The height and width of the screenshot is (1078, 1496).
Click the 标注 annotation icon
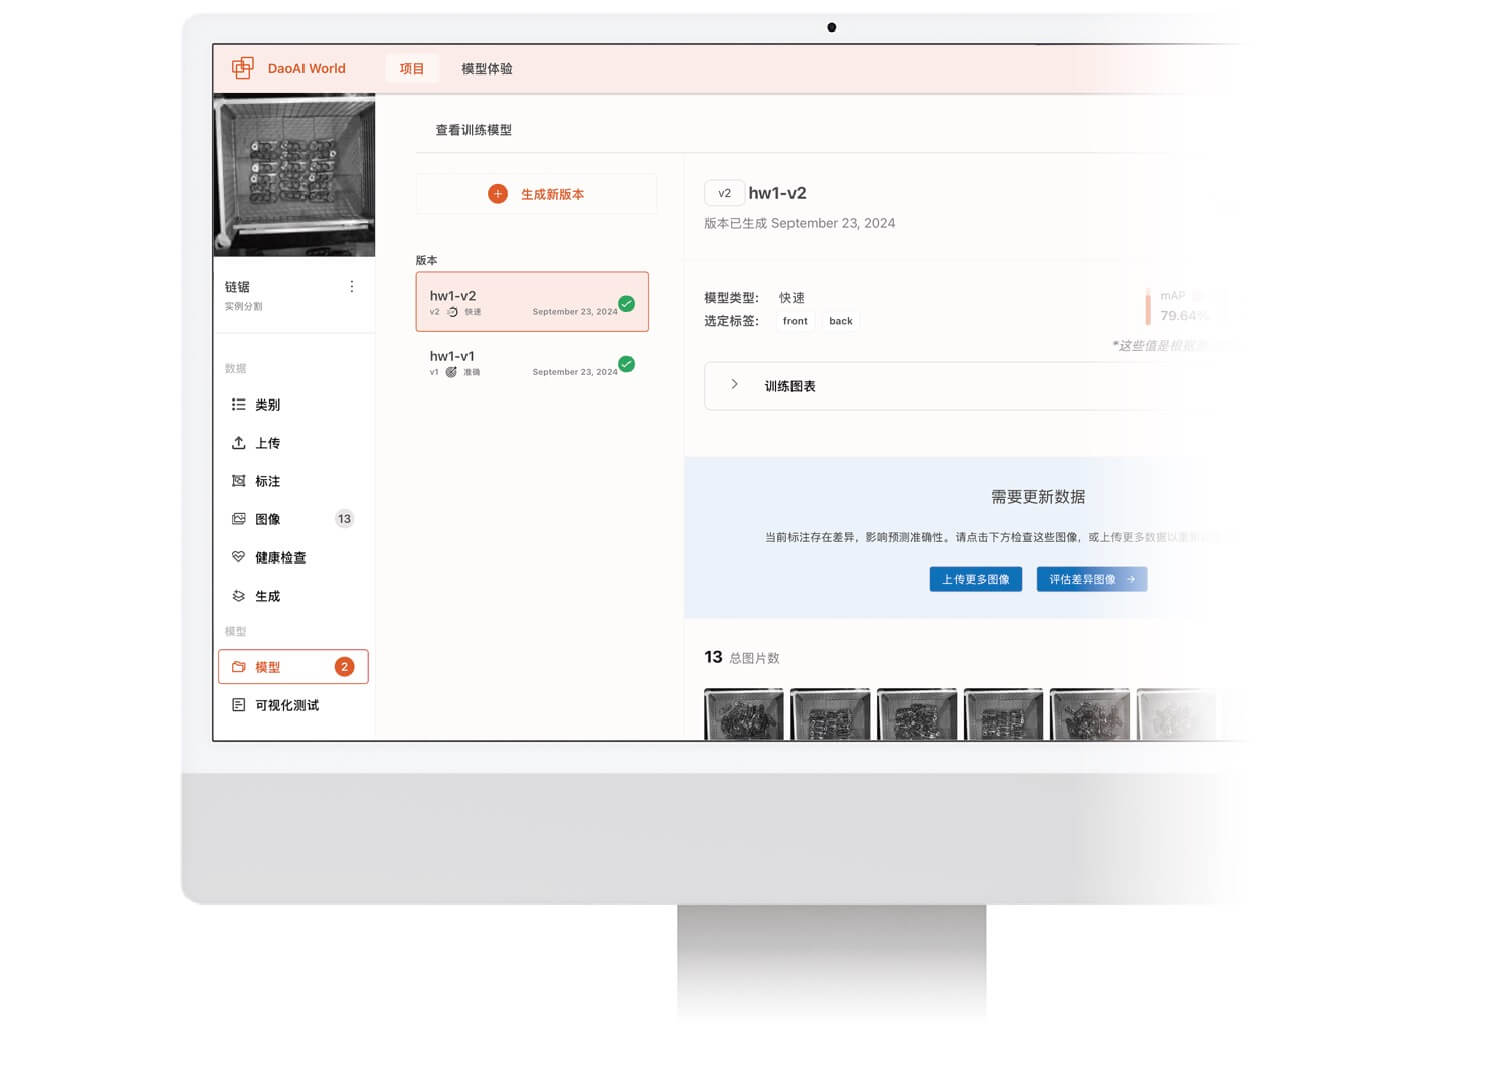238,480
